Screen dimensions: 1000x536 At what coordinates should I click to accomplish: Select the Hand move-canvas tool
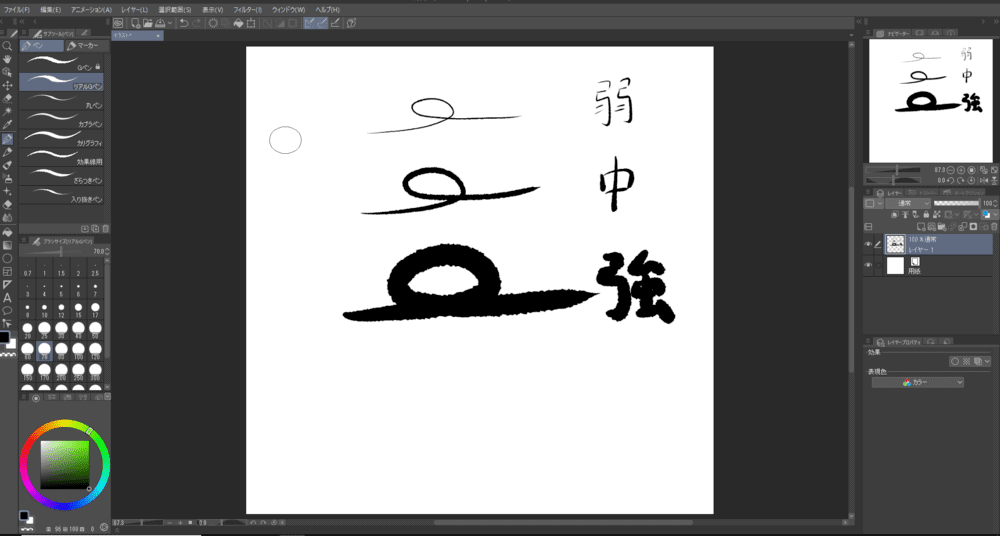[x=7, y=59]
